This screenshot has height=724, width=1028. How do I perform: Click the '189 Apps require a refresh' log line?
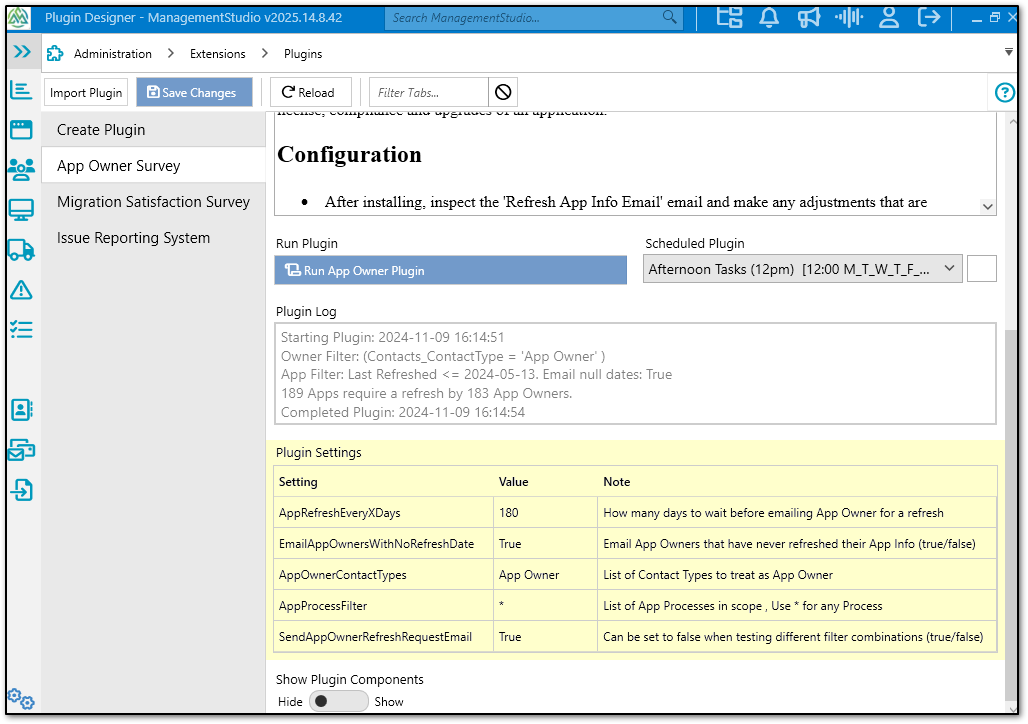(426, 393)
